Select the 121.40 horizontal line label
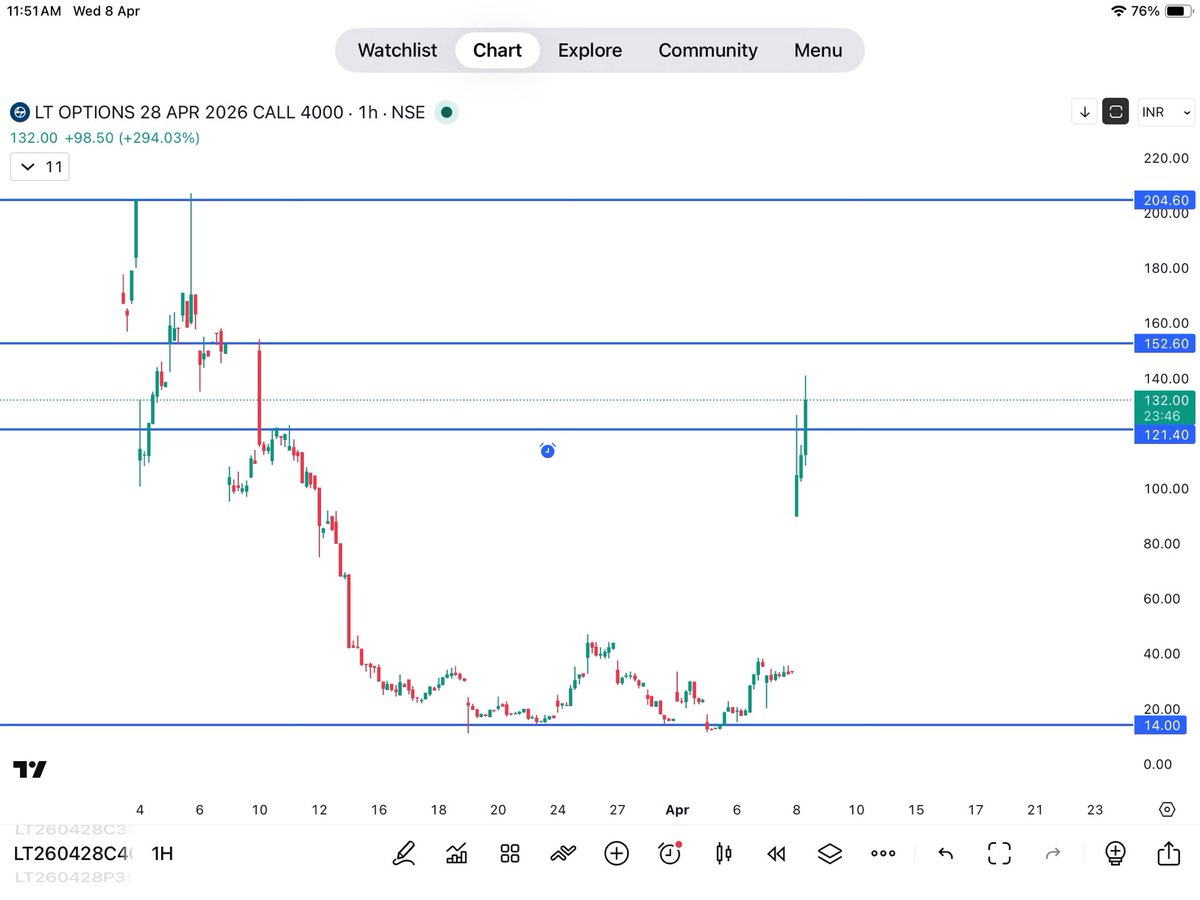 click(1166, 435)
